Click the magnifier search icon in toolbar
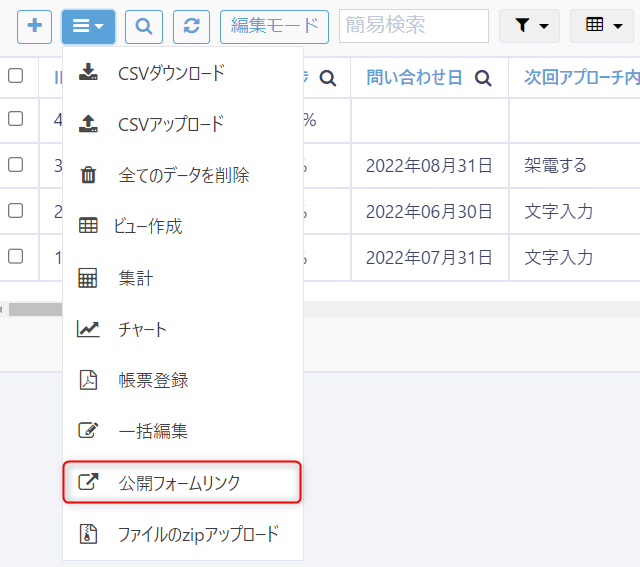Image resolution: width=640 pixels, height=567 pixels. tap(144, 26)
